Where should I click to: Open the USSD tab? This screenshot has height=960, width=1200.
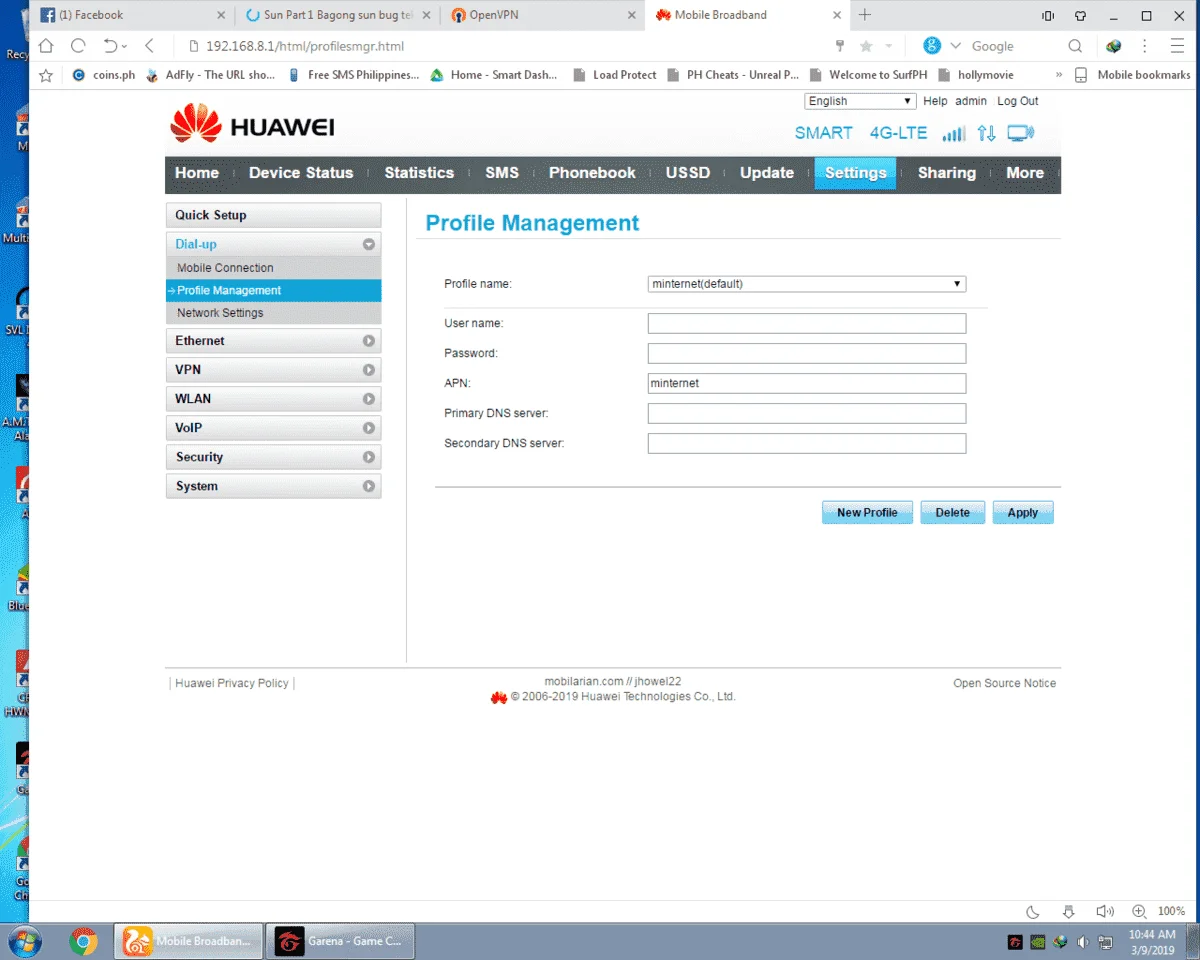pyautogui.click(x=688, y=173)
